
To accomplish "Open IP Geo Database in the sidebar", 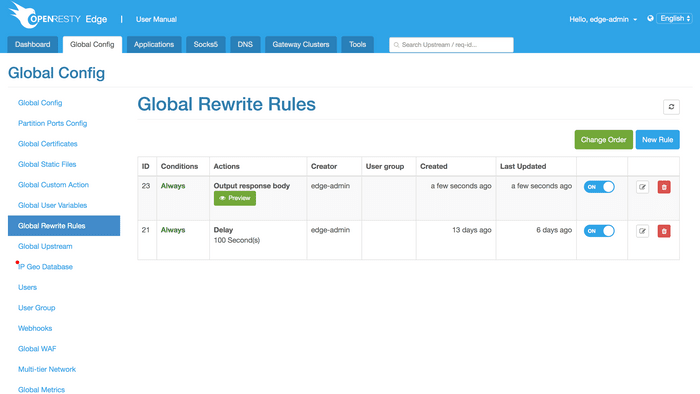I will click(x=46, y=267).
